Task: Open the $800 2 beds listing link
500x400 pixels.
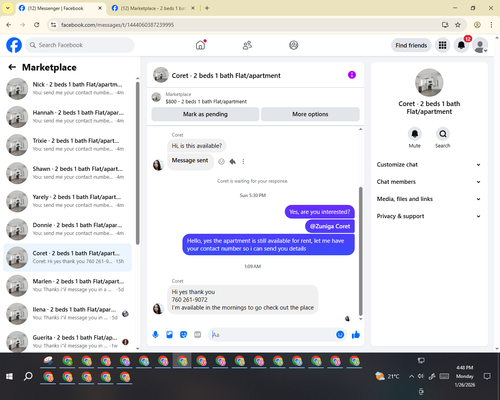Action: click(206, 102)
